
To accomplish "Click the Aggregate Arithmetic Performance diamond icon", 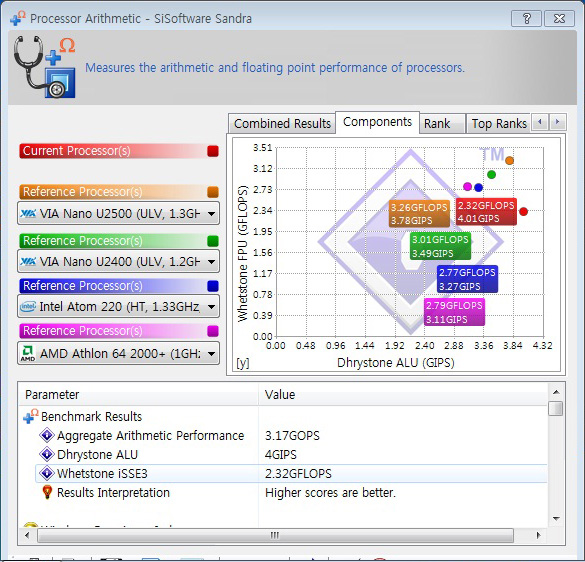I will [x=47, y=435].
